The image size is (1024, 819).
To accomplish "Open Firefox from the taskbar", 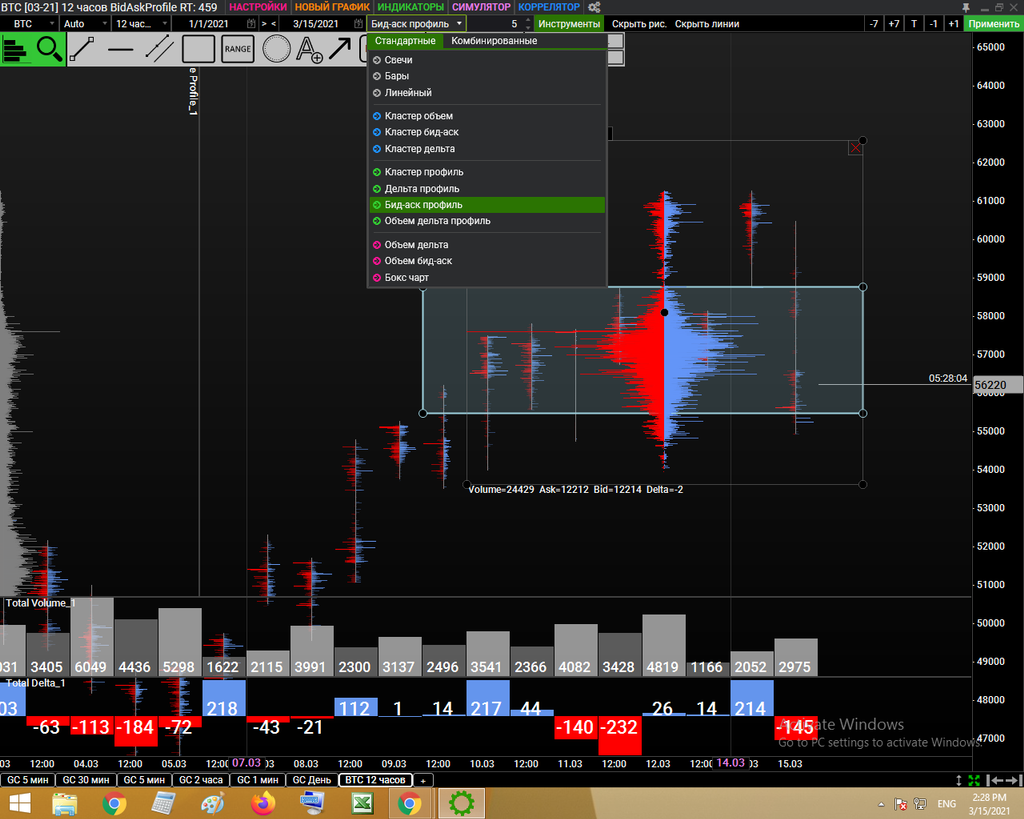I will tap(263, 803).
